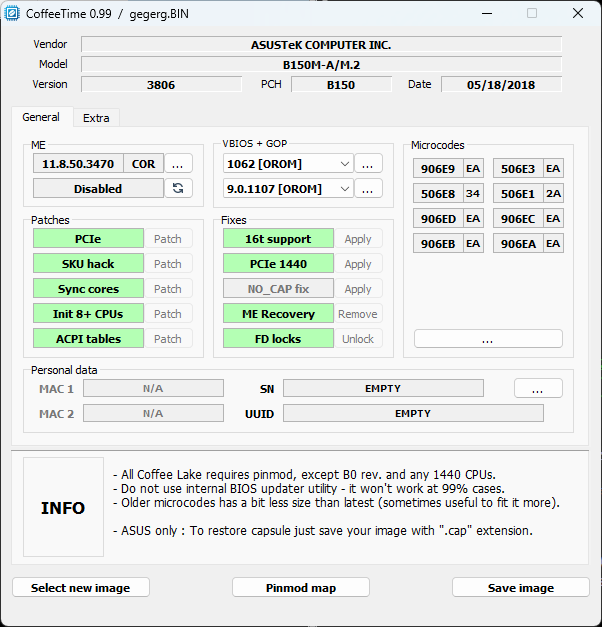602x627 pixels.
Task: Click the ME refresh arrows icon
Action: coord(178,188)
